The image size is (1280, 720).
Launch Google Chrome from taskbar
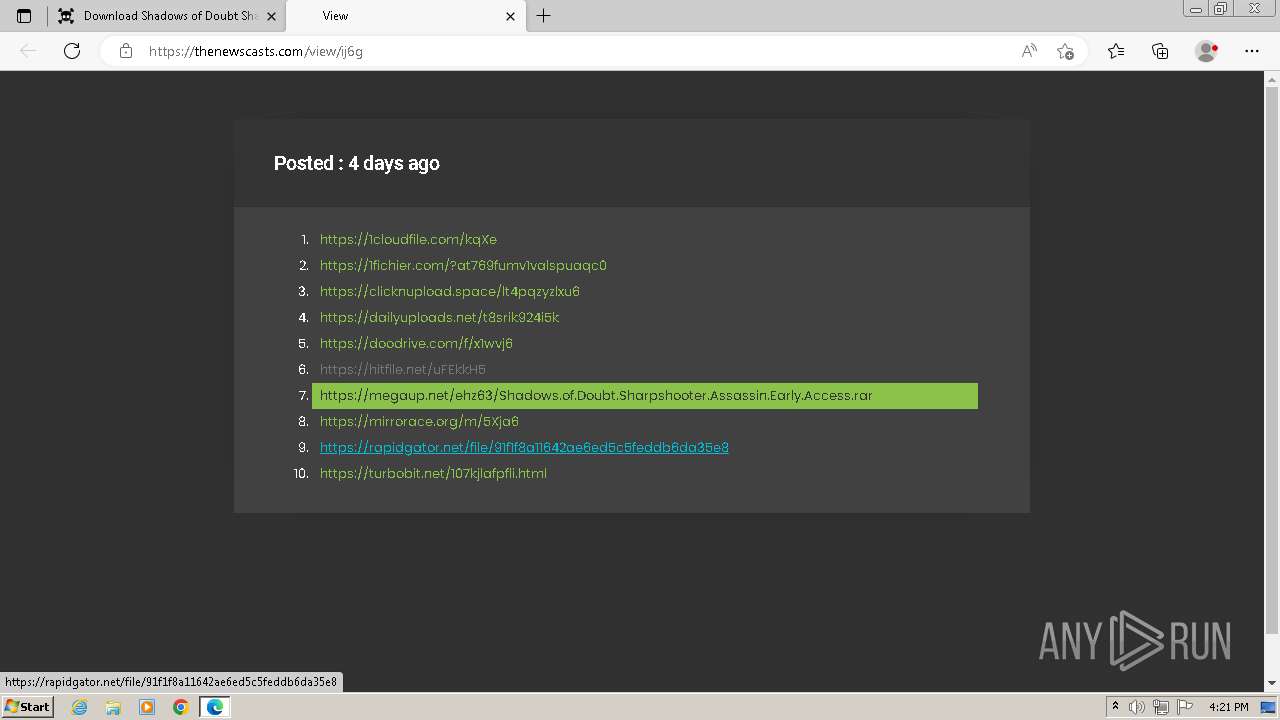pos(181,707)
